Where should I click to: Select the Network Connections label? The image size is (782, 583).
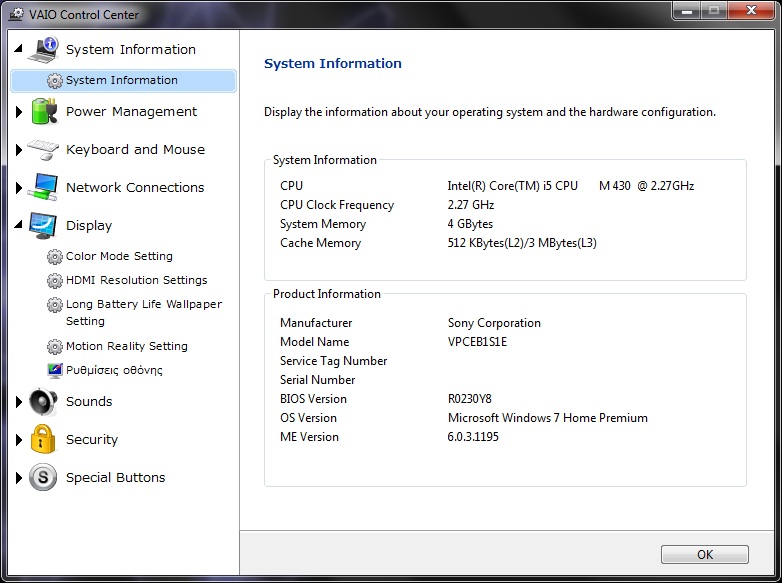135,187
